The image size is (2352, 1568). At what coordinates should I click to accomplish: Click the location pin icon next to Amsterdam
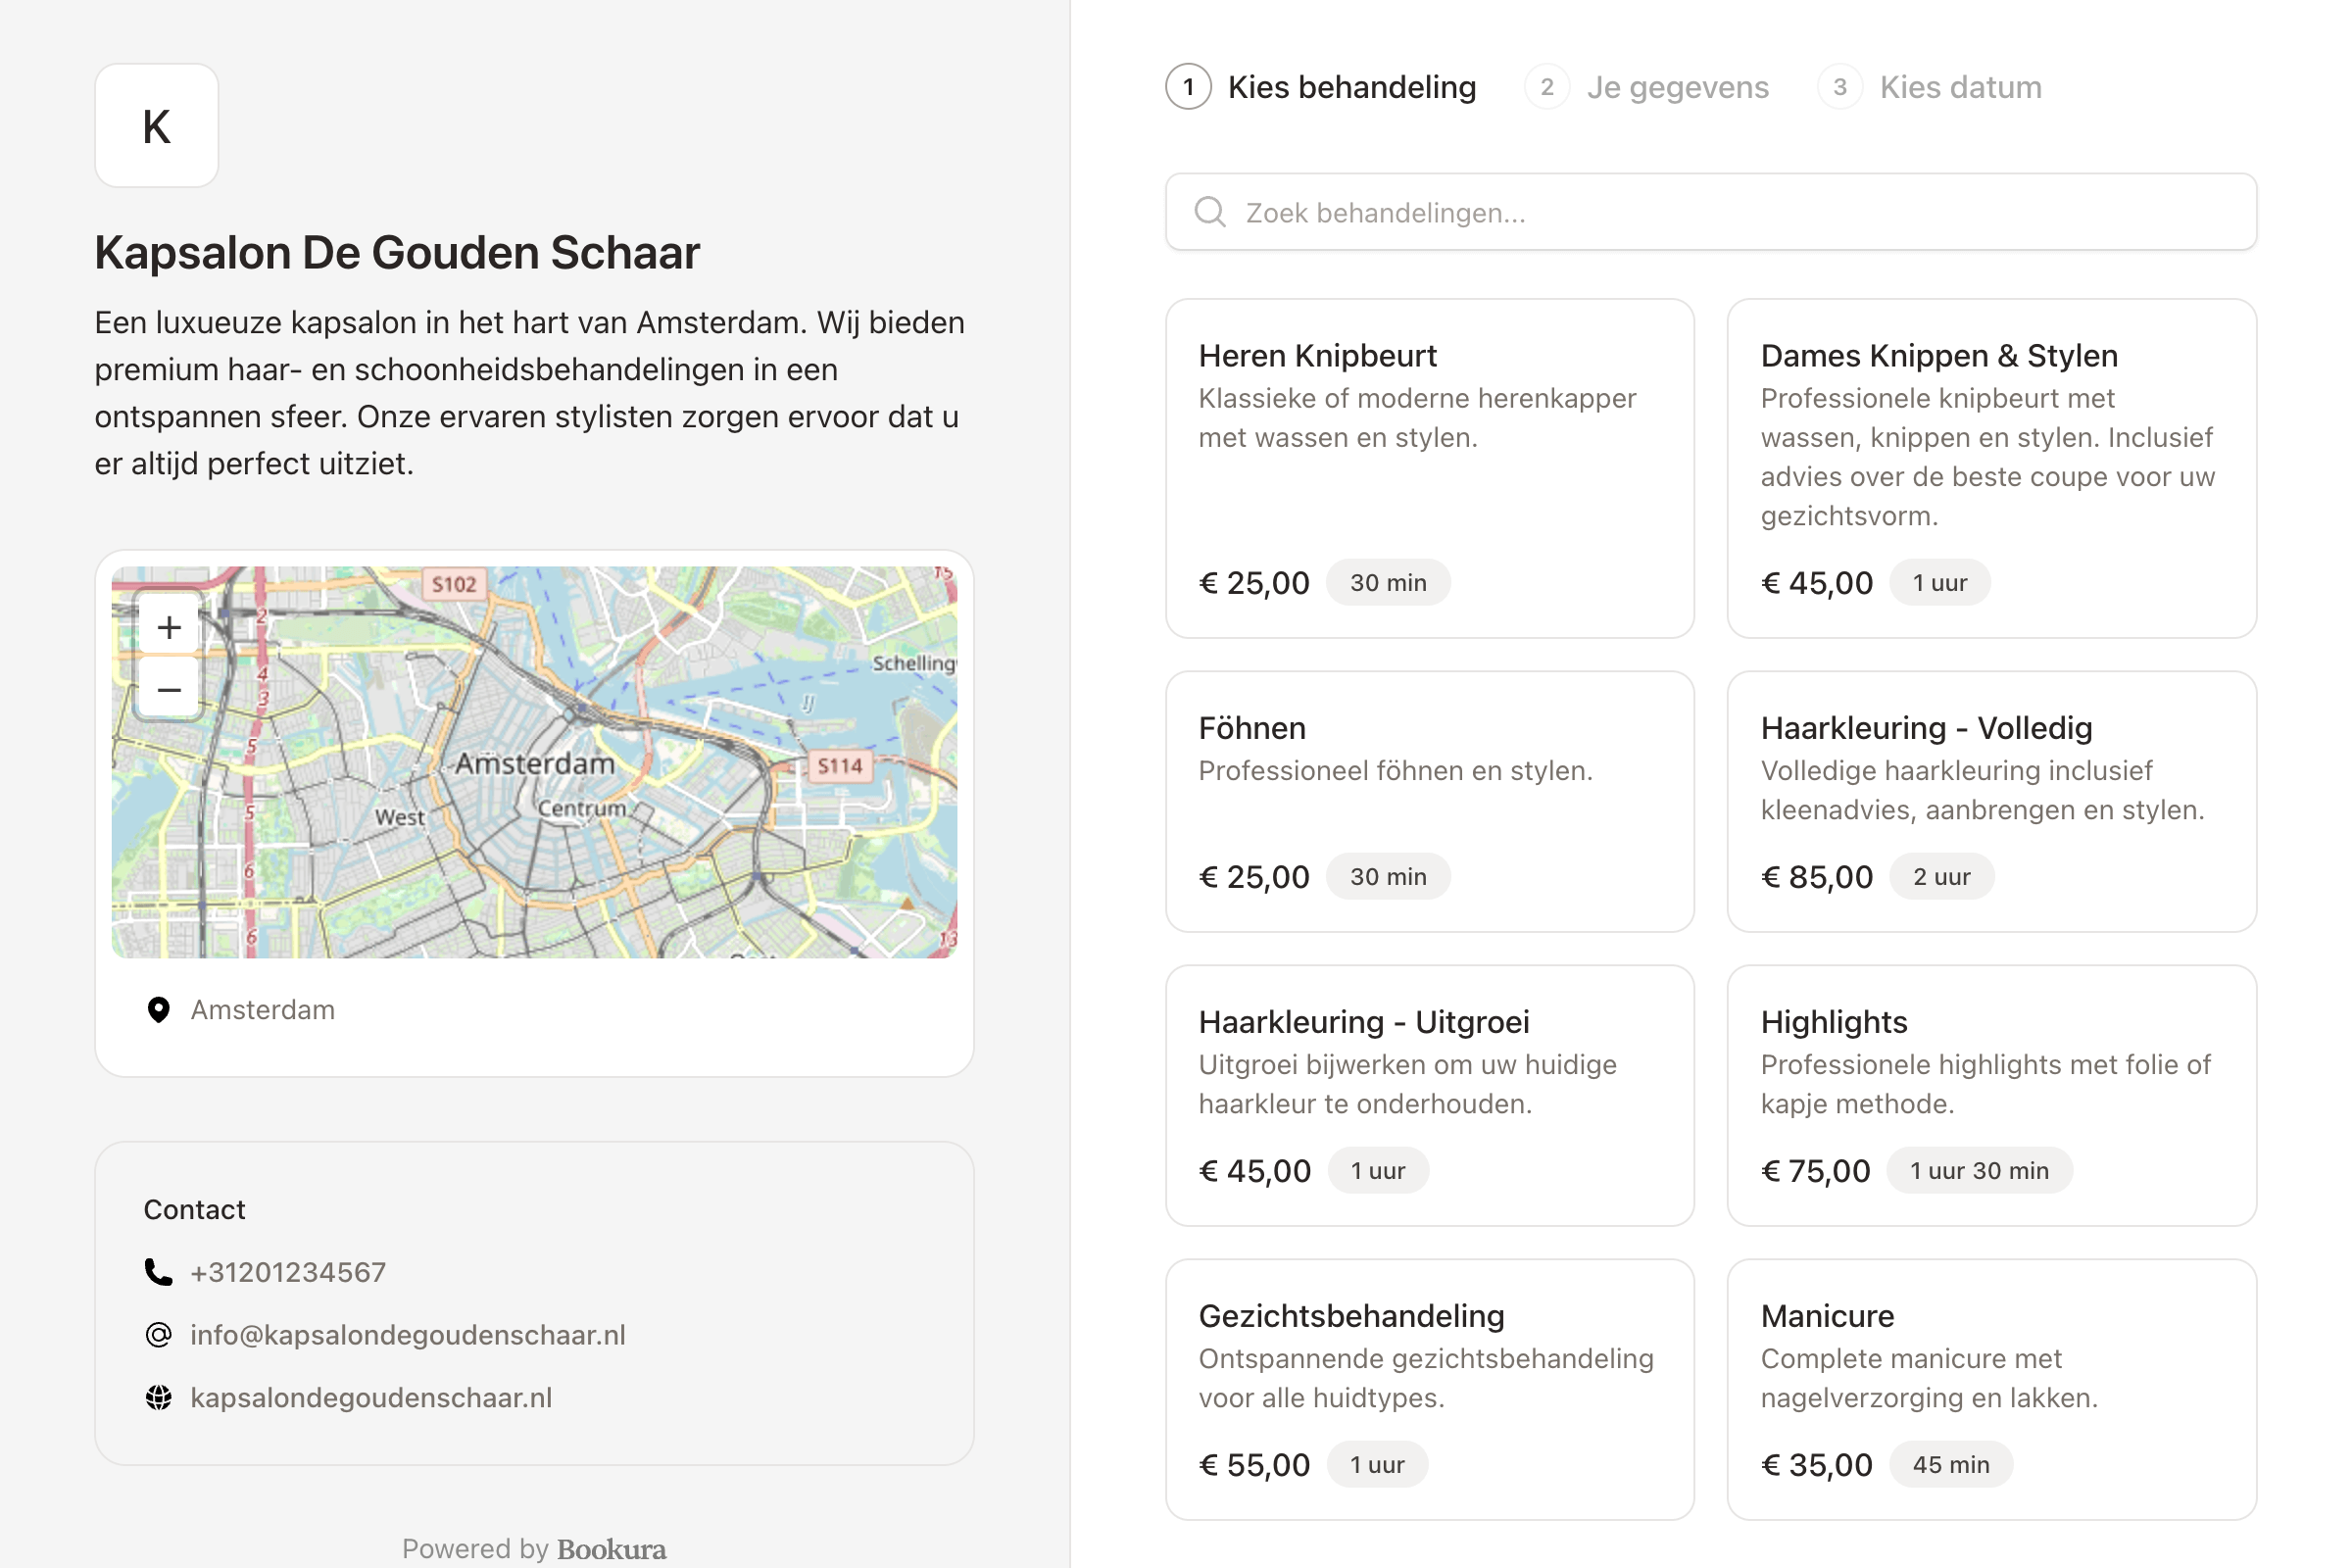[x=158, y=1009]
